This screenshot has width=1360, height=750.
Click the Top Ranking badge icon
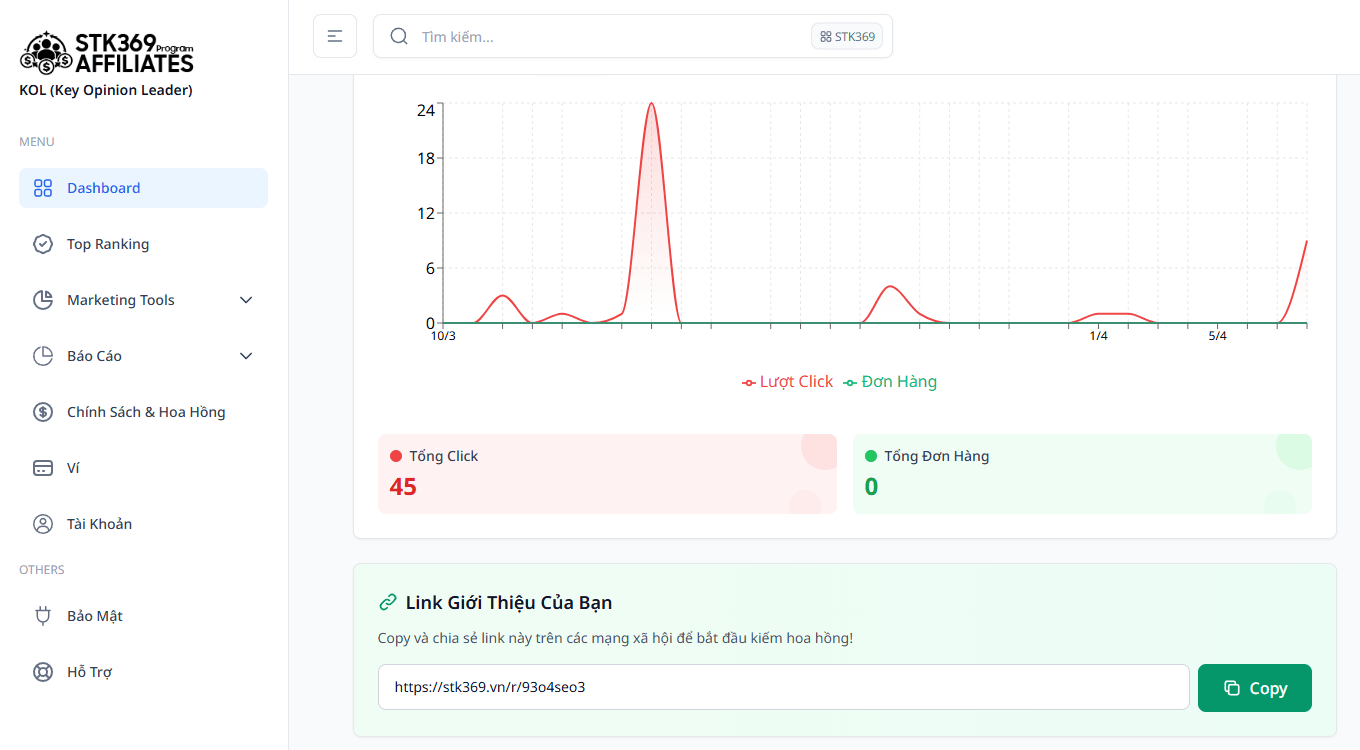(x=43, y=244)
